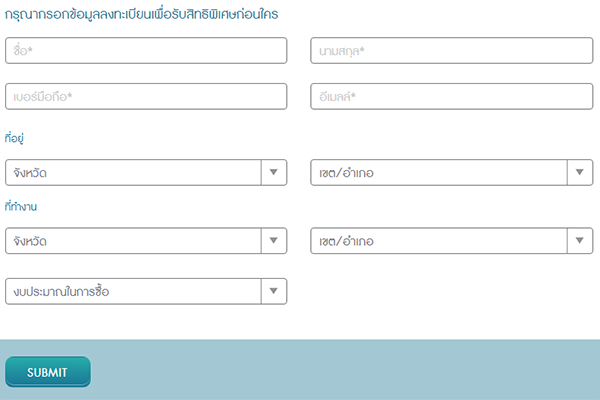The image size is (600, 400).
Task: Click the ที่อยู่ section label
Action: [14, 138]
